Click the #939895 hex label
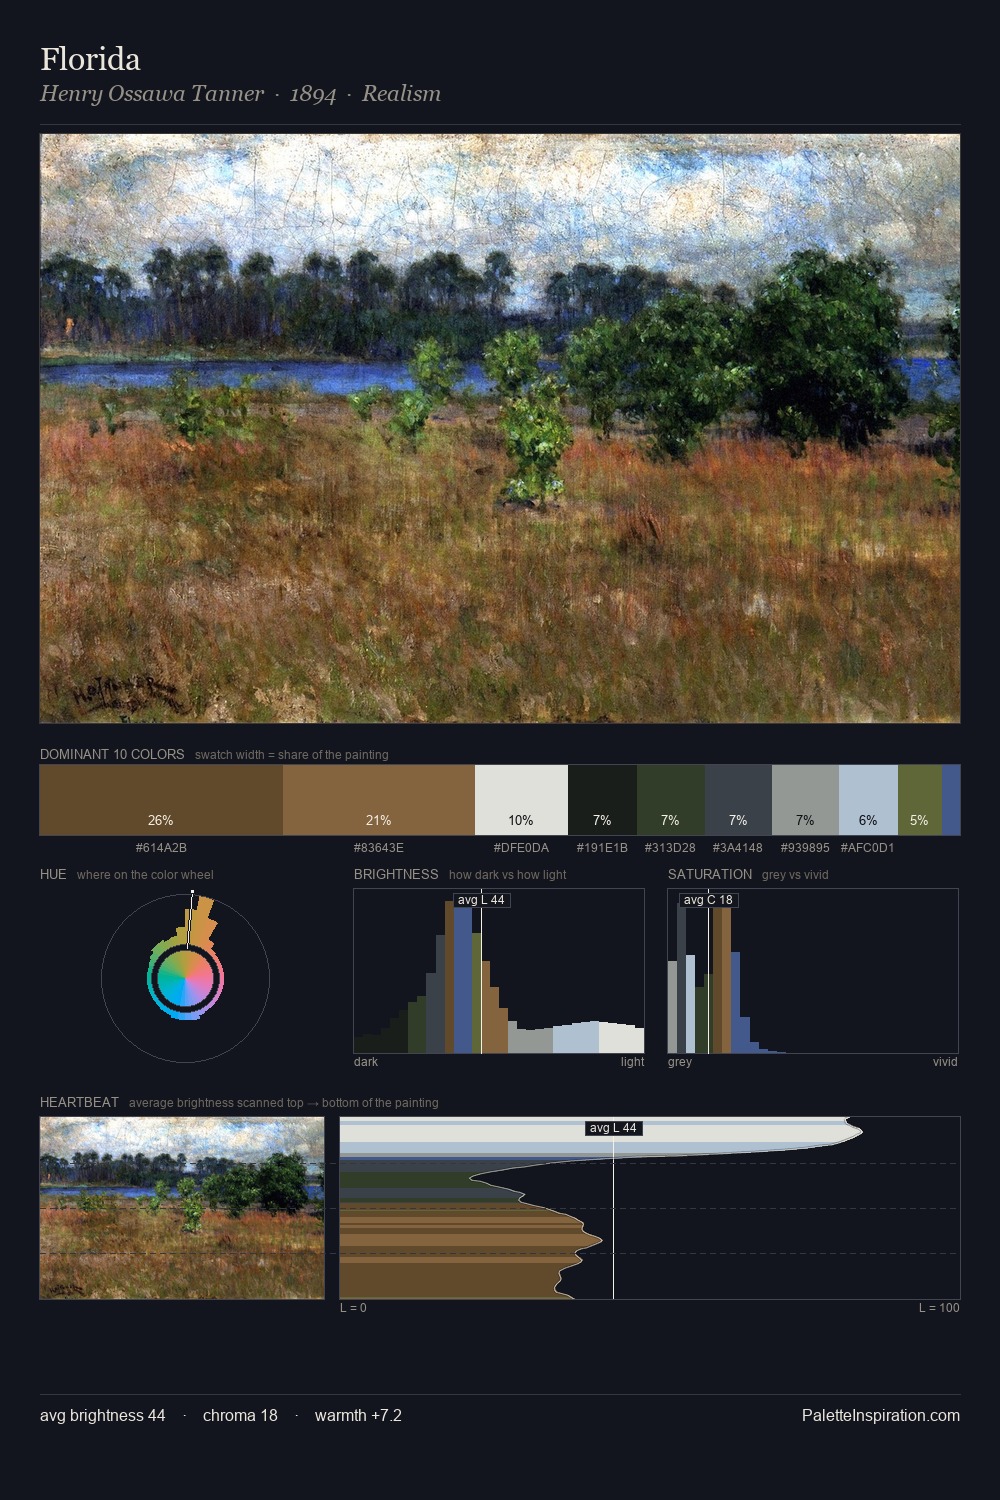 click(x=805, y=847)
